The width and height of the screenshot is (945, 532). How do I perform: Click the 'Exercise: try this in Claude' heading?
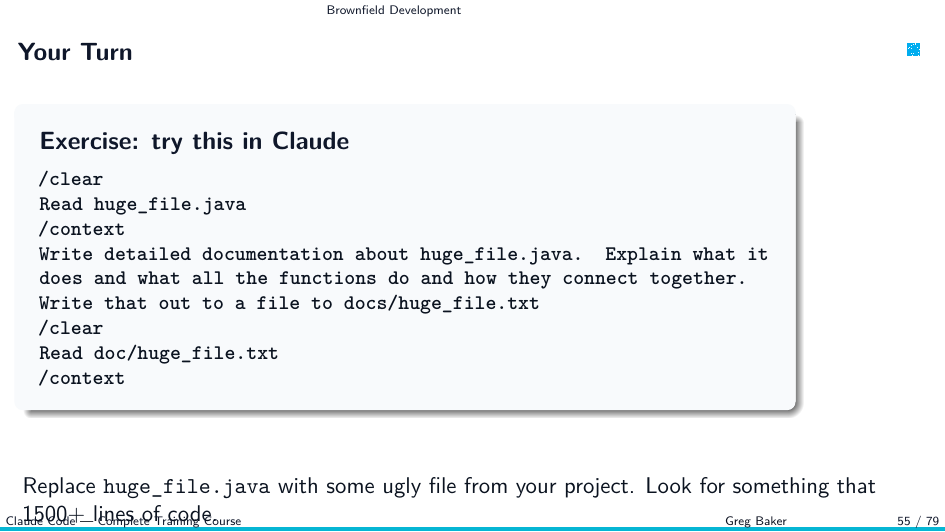[x=194, y=141]
